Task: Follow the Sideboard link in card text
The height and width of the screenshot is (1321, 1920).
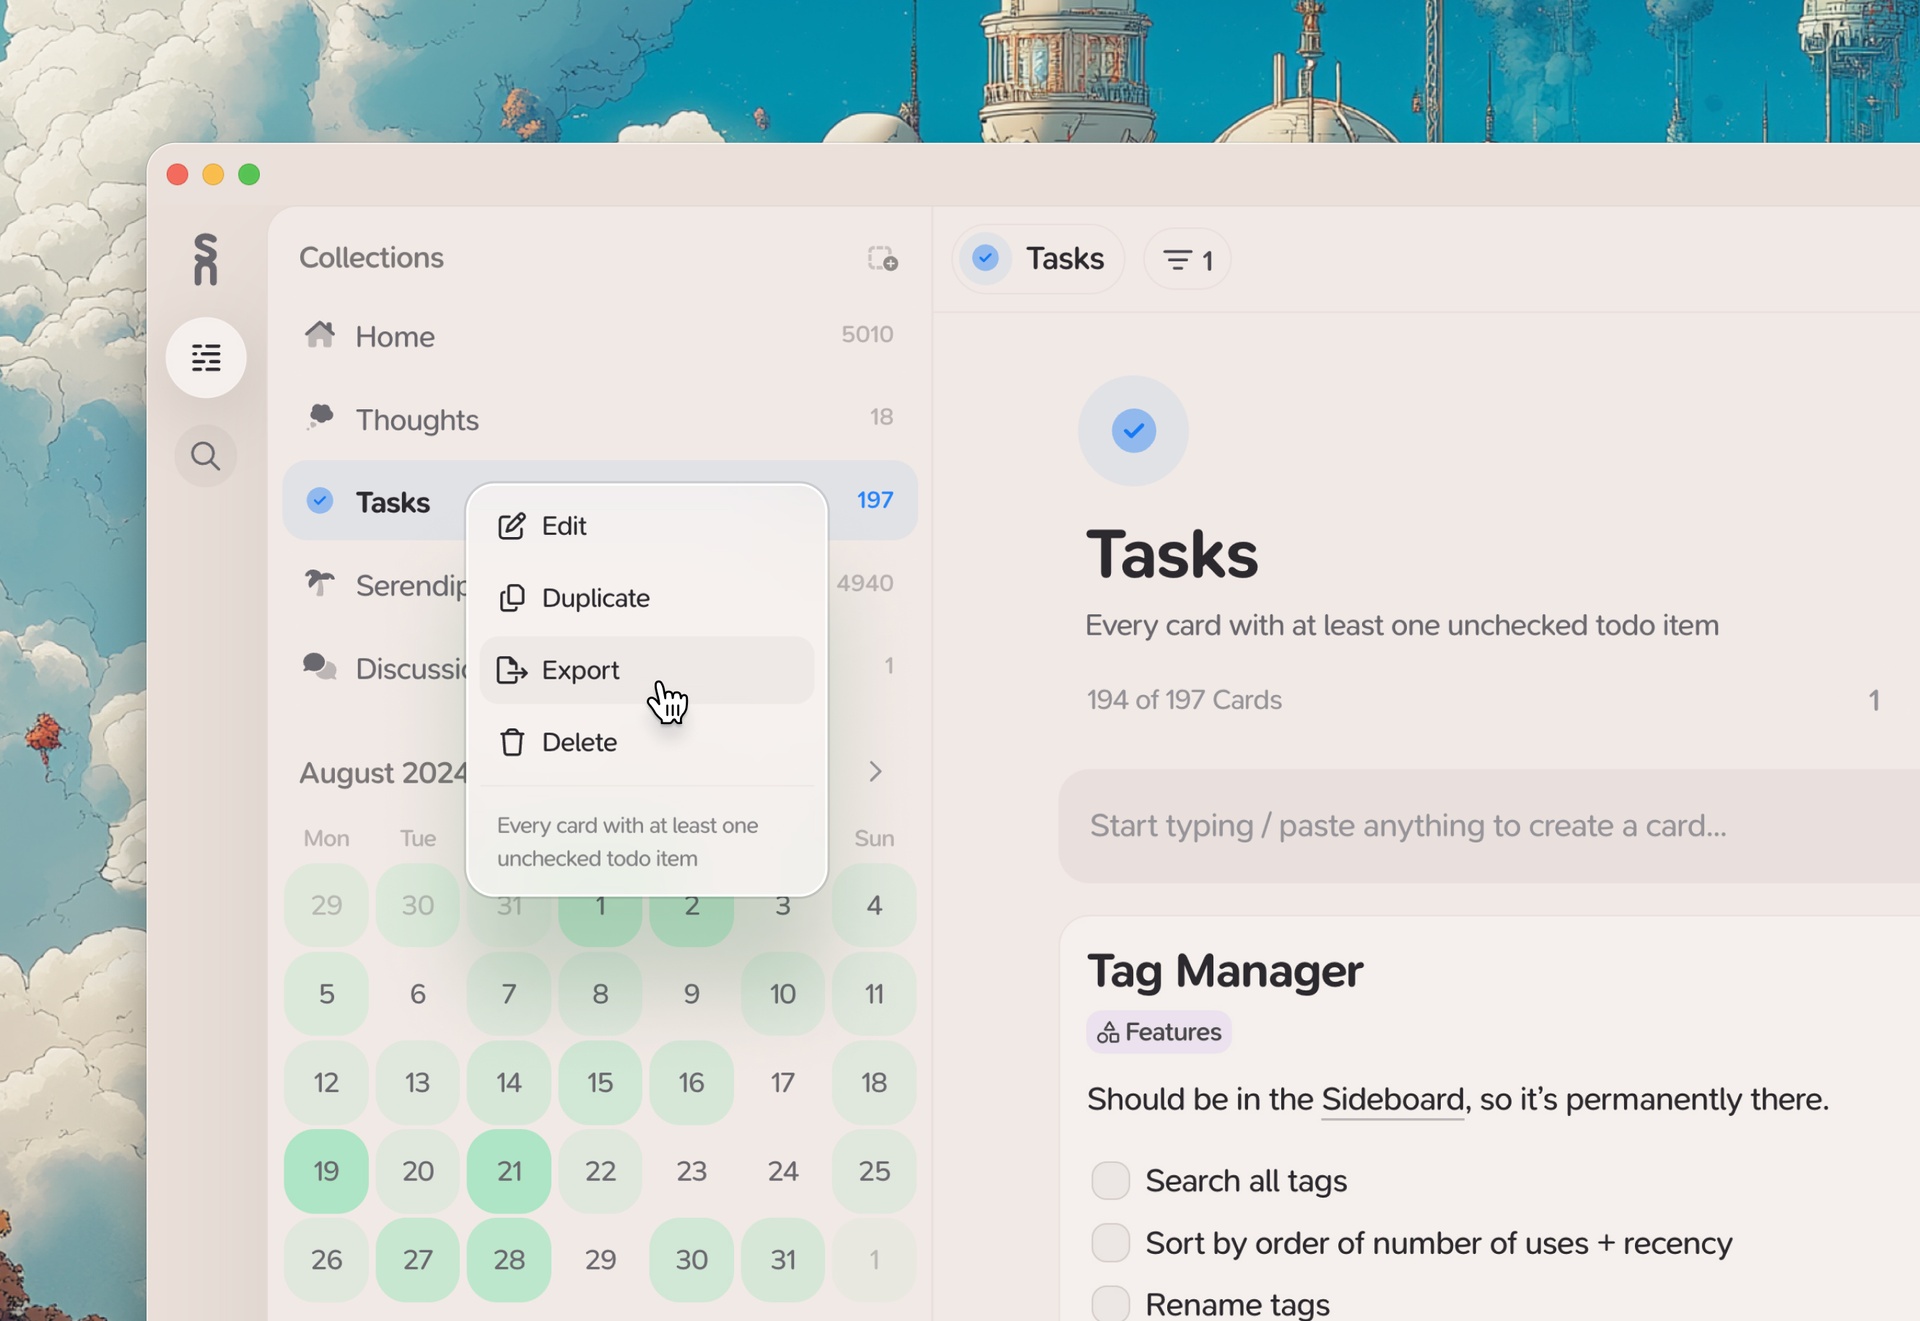Action: click(1392, 1099)
